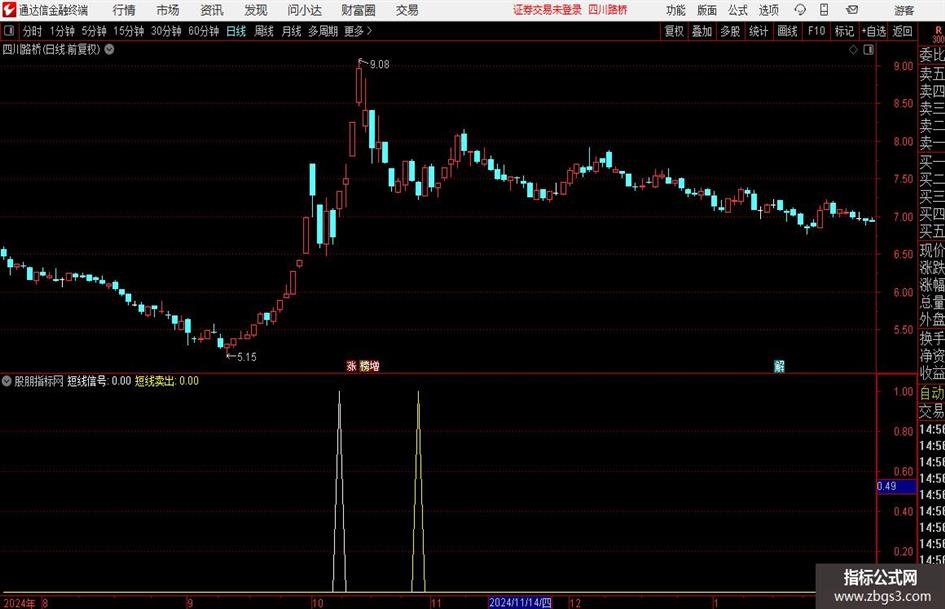Expand the 更多 periods list
The width and height of the screenshot is (945, 609).
pos(358,31)
